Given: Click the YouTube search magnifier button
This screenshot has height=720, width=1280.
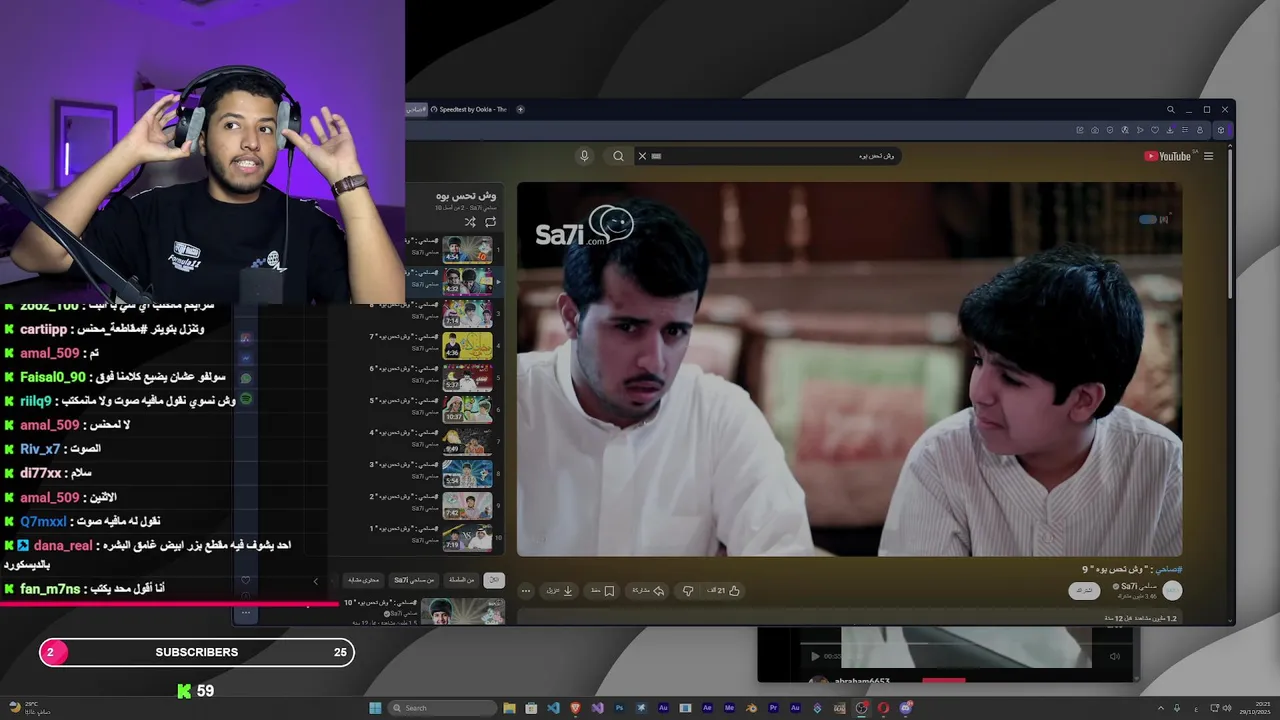Looking at the screenshot, I should click(618, 156).
